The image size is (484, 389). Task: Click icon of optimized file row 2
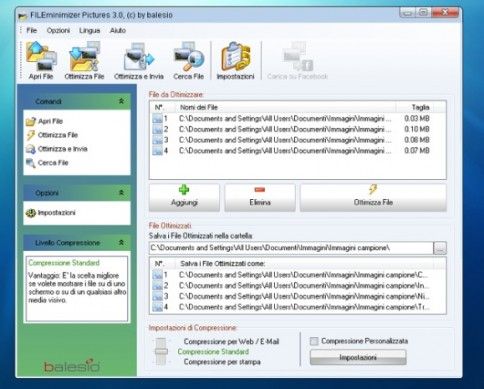point(157,286)
